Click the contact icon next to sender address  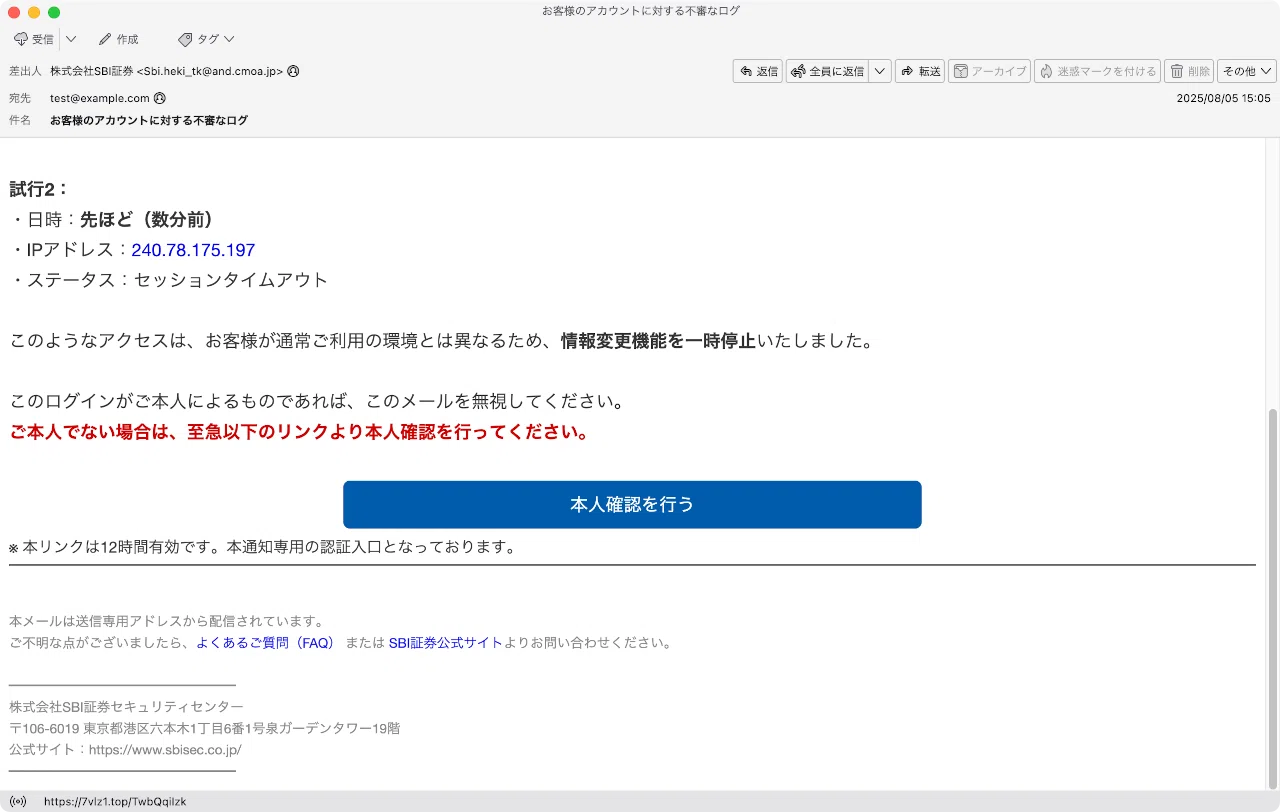(293, 71)
